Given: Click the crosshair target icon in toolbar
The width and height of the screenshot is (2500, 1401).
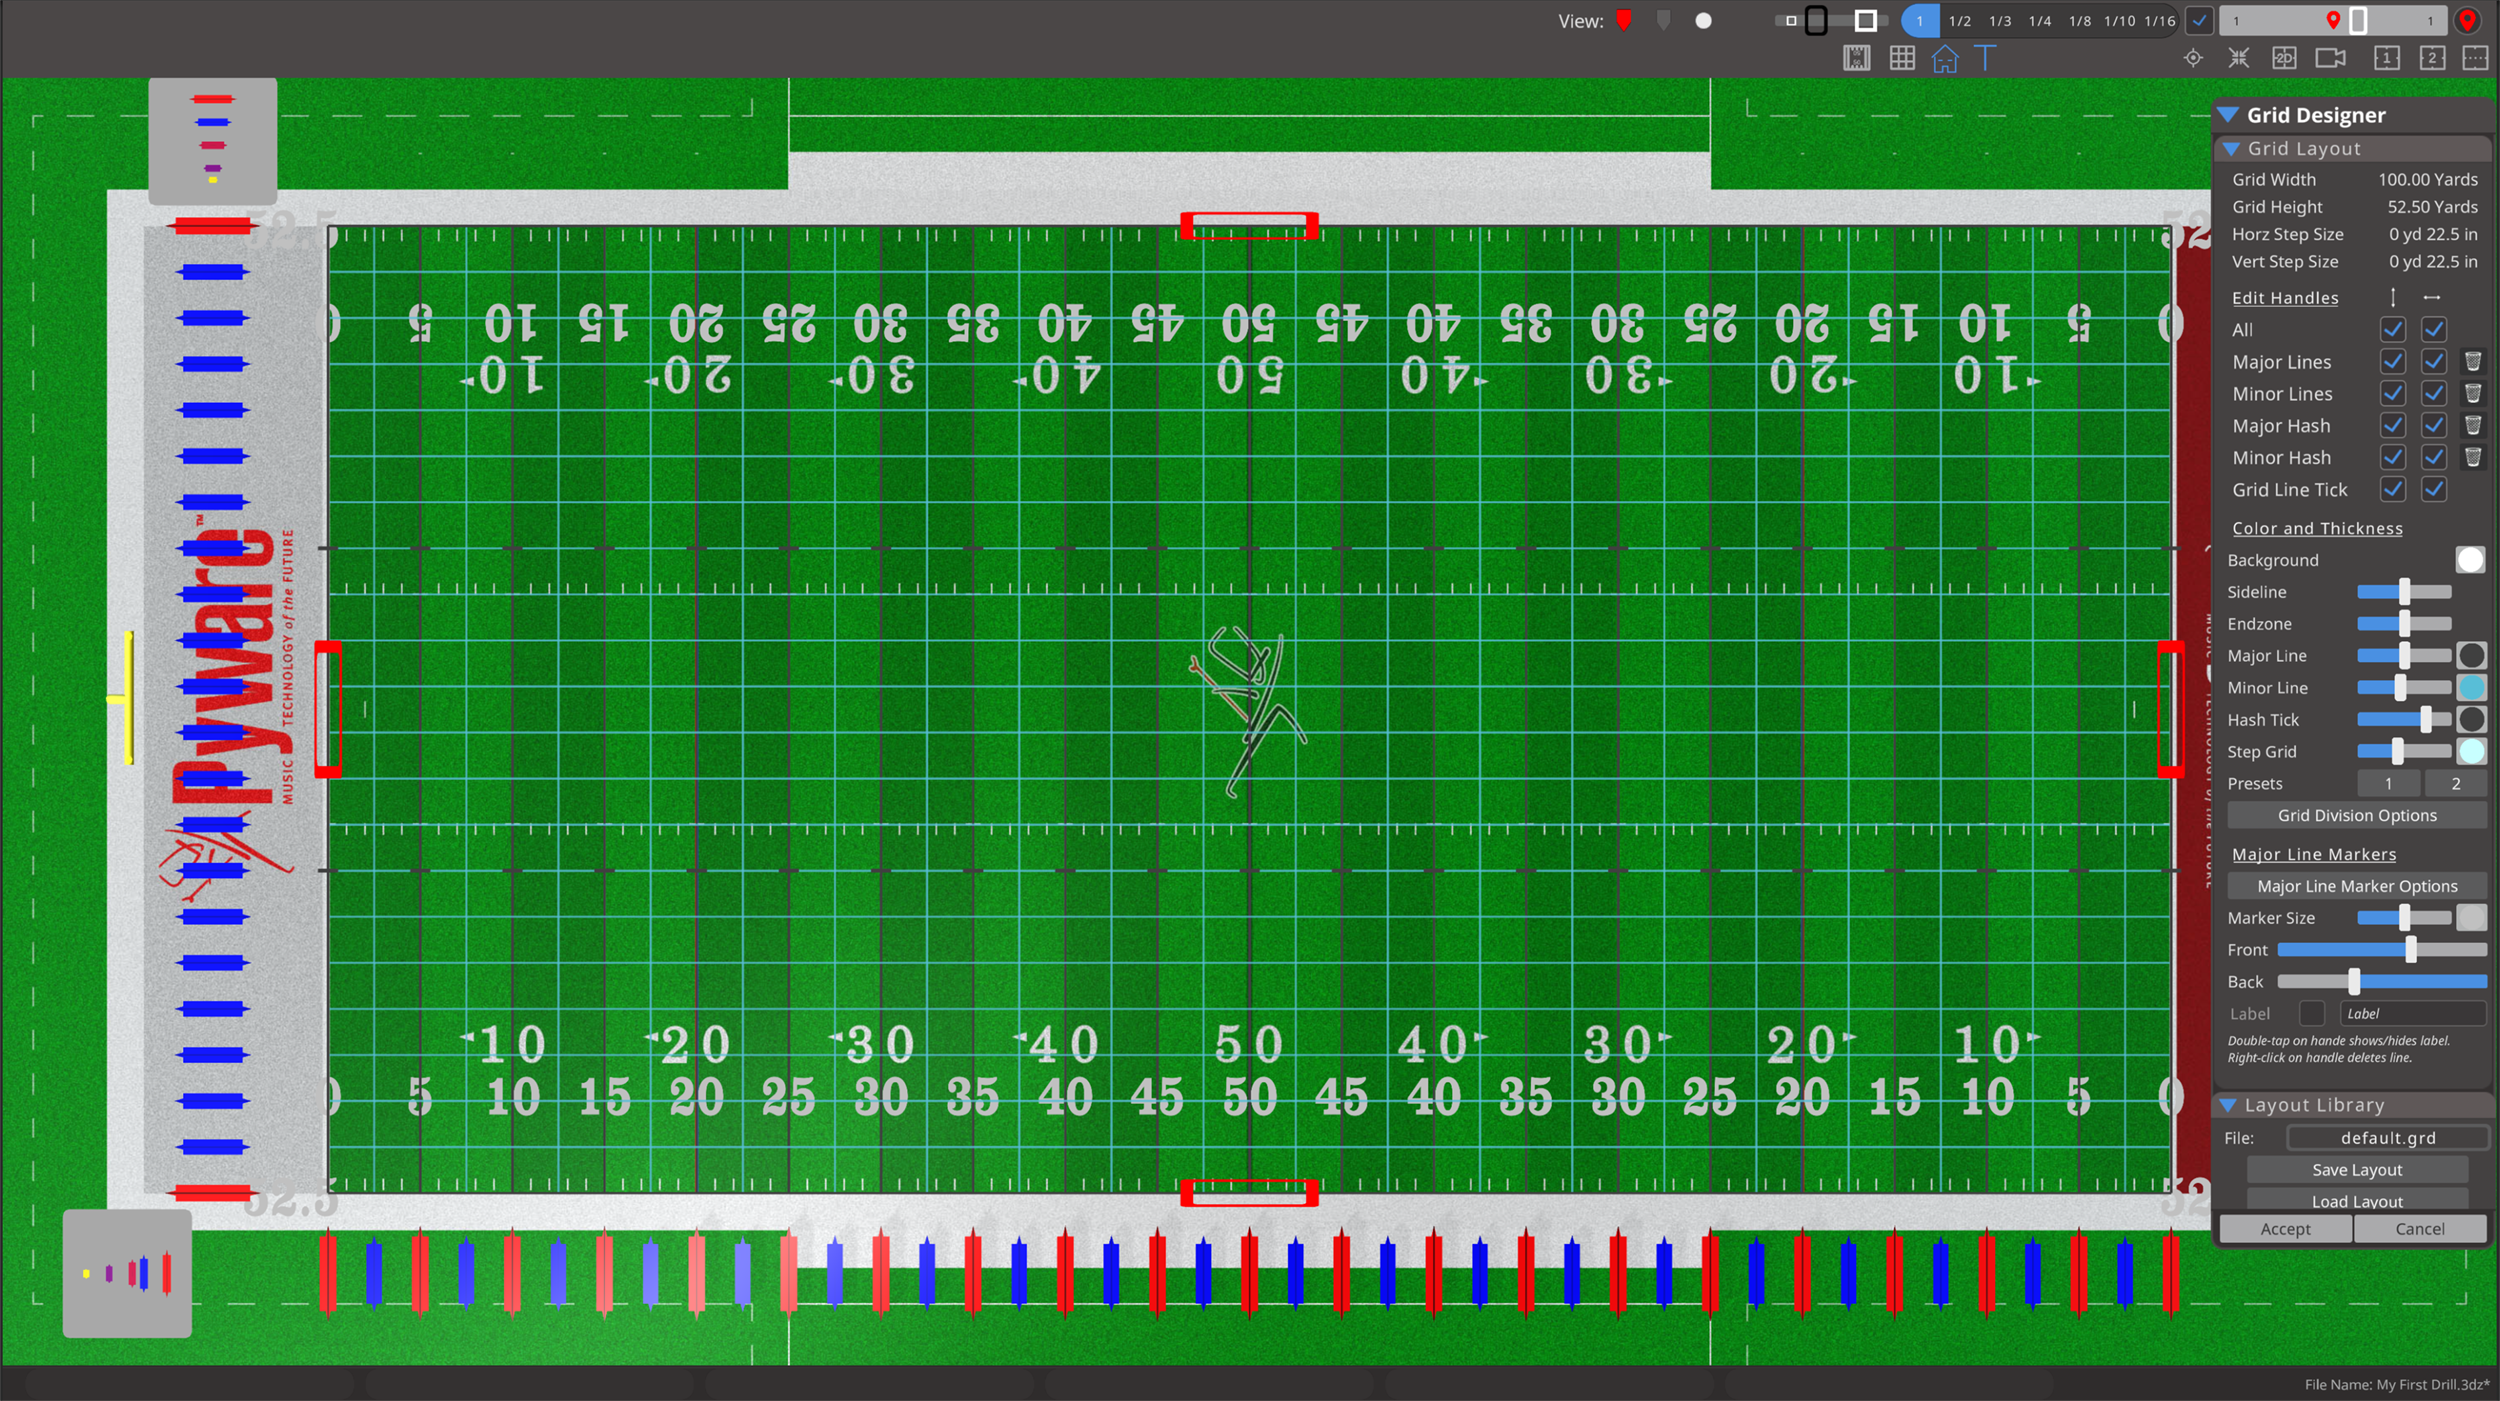Looking at the screenshot, I should (2193, 58).
